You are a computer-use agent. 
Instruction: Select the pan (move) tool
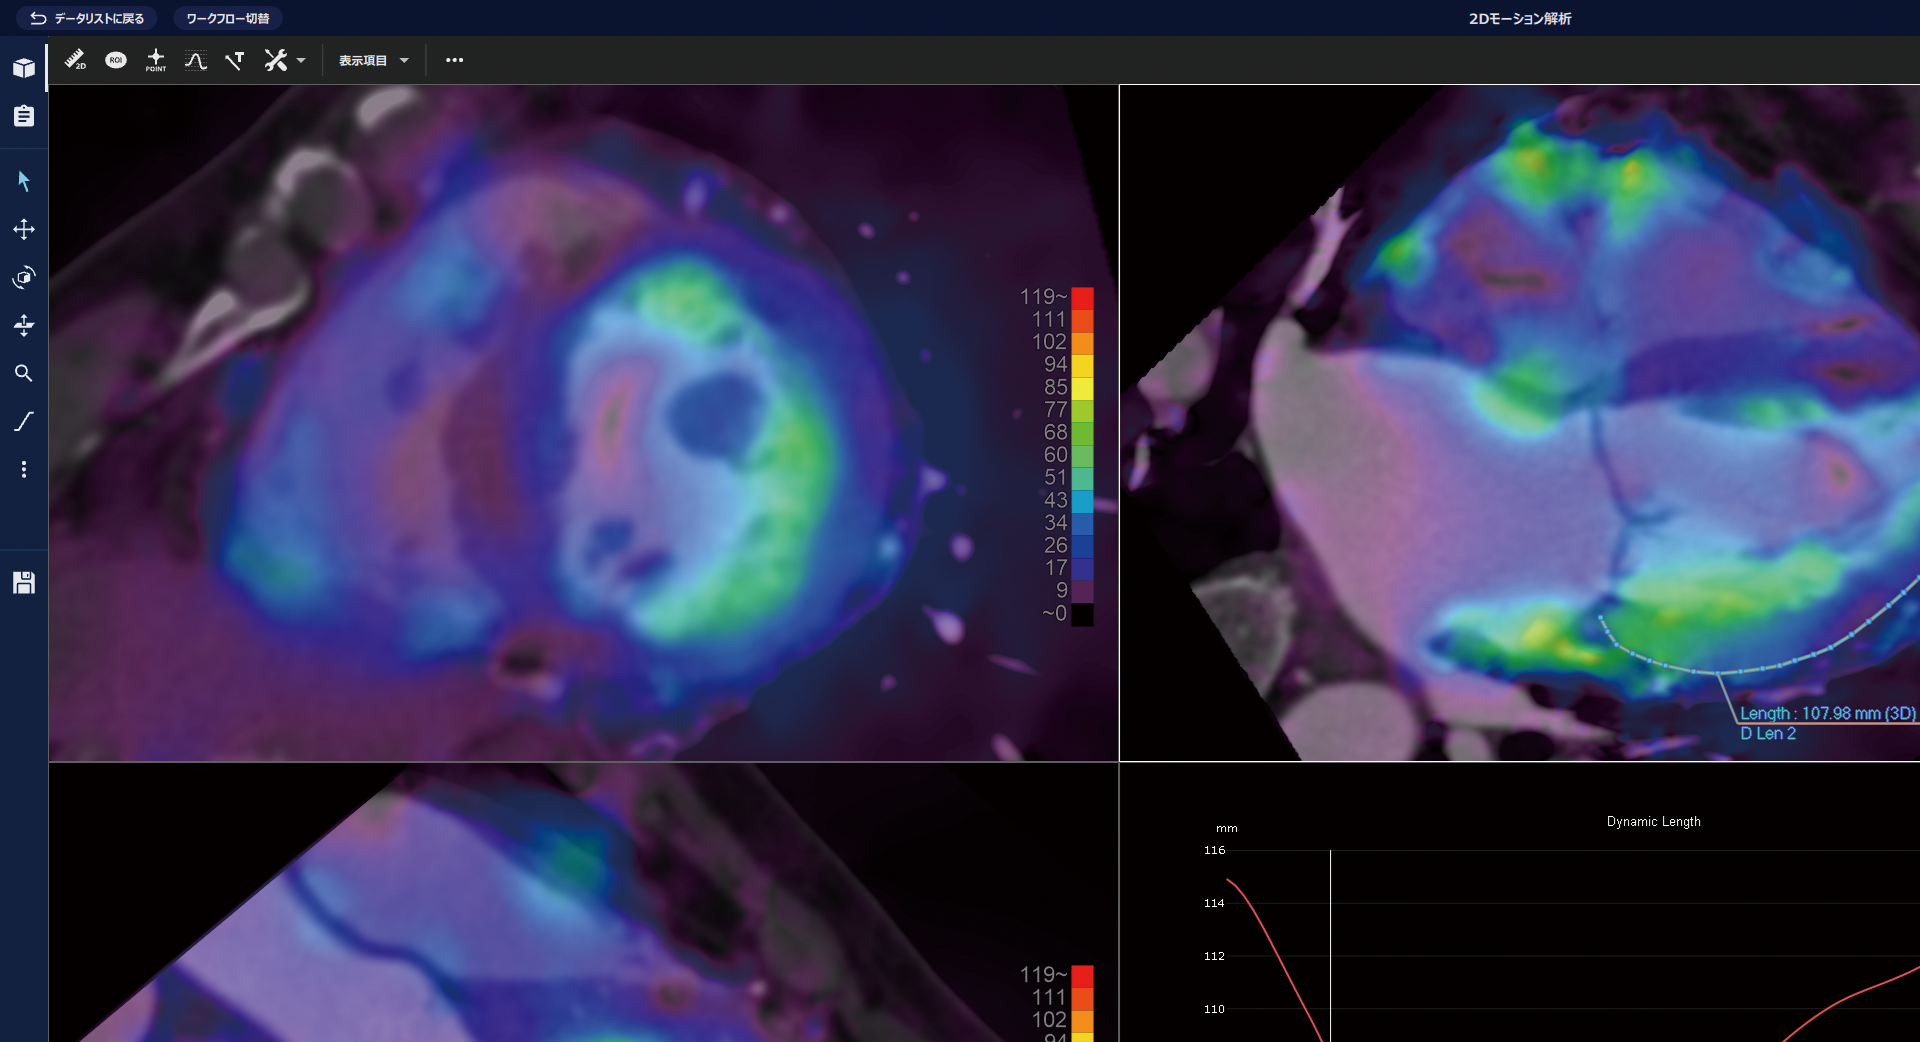click(24, 229)
